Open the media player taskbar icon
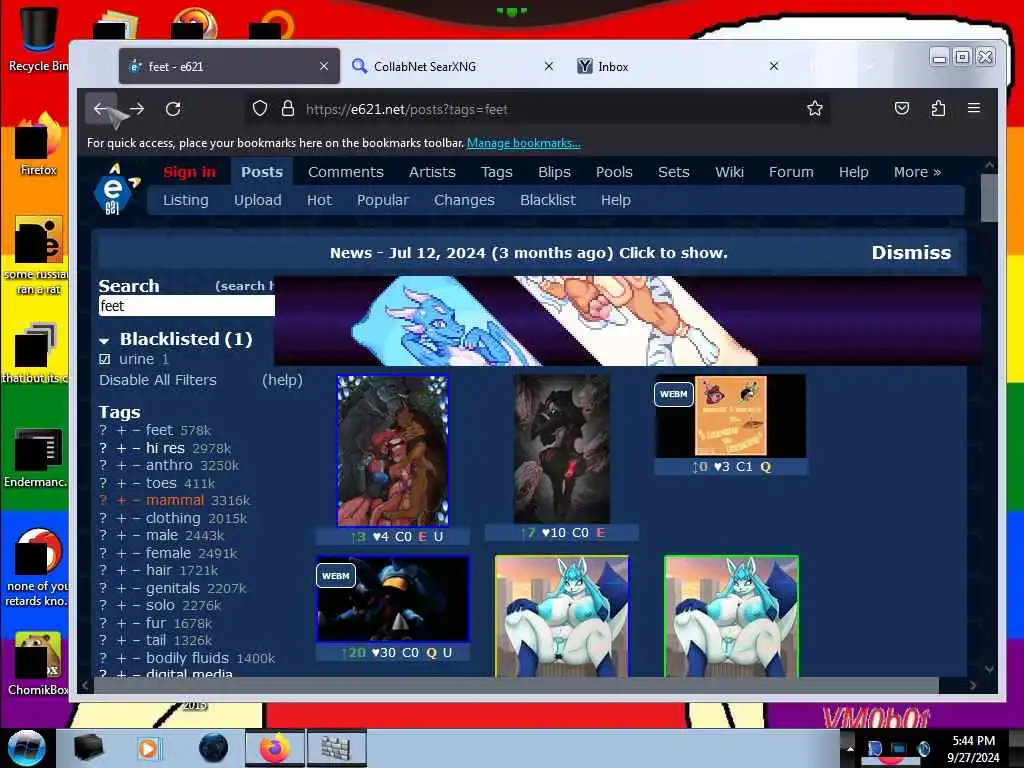This screenshot has width=1024, height=768. 149,748
